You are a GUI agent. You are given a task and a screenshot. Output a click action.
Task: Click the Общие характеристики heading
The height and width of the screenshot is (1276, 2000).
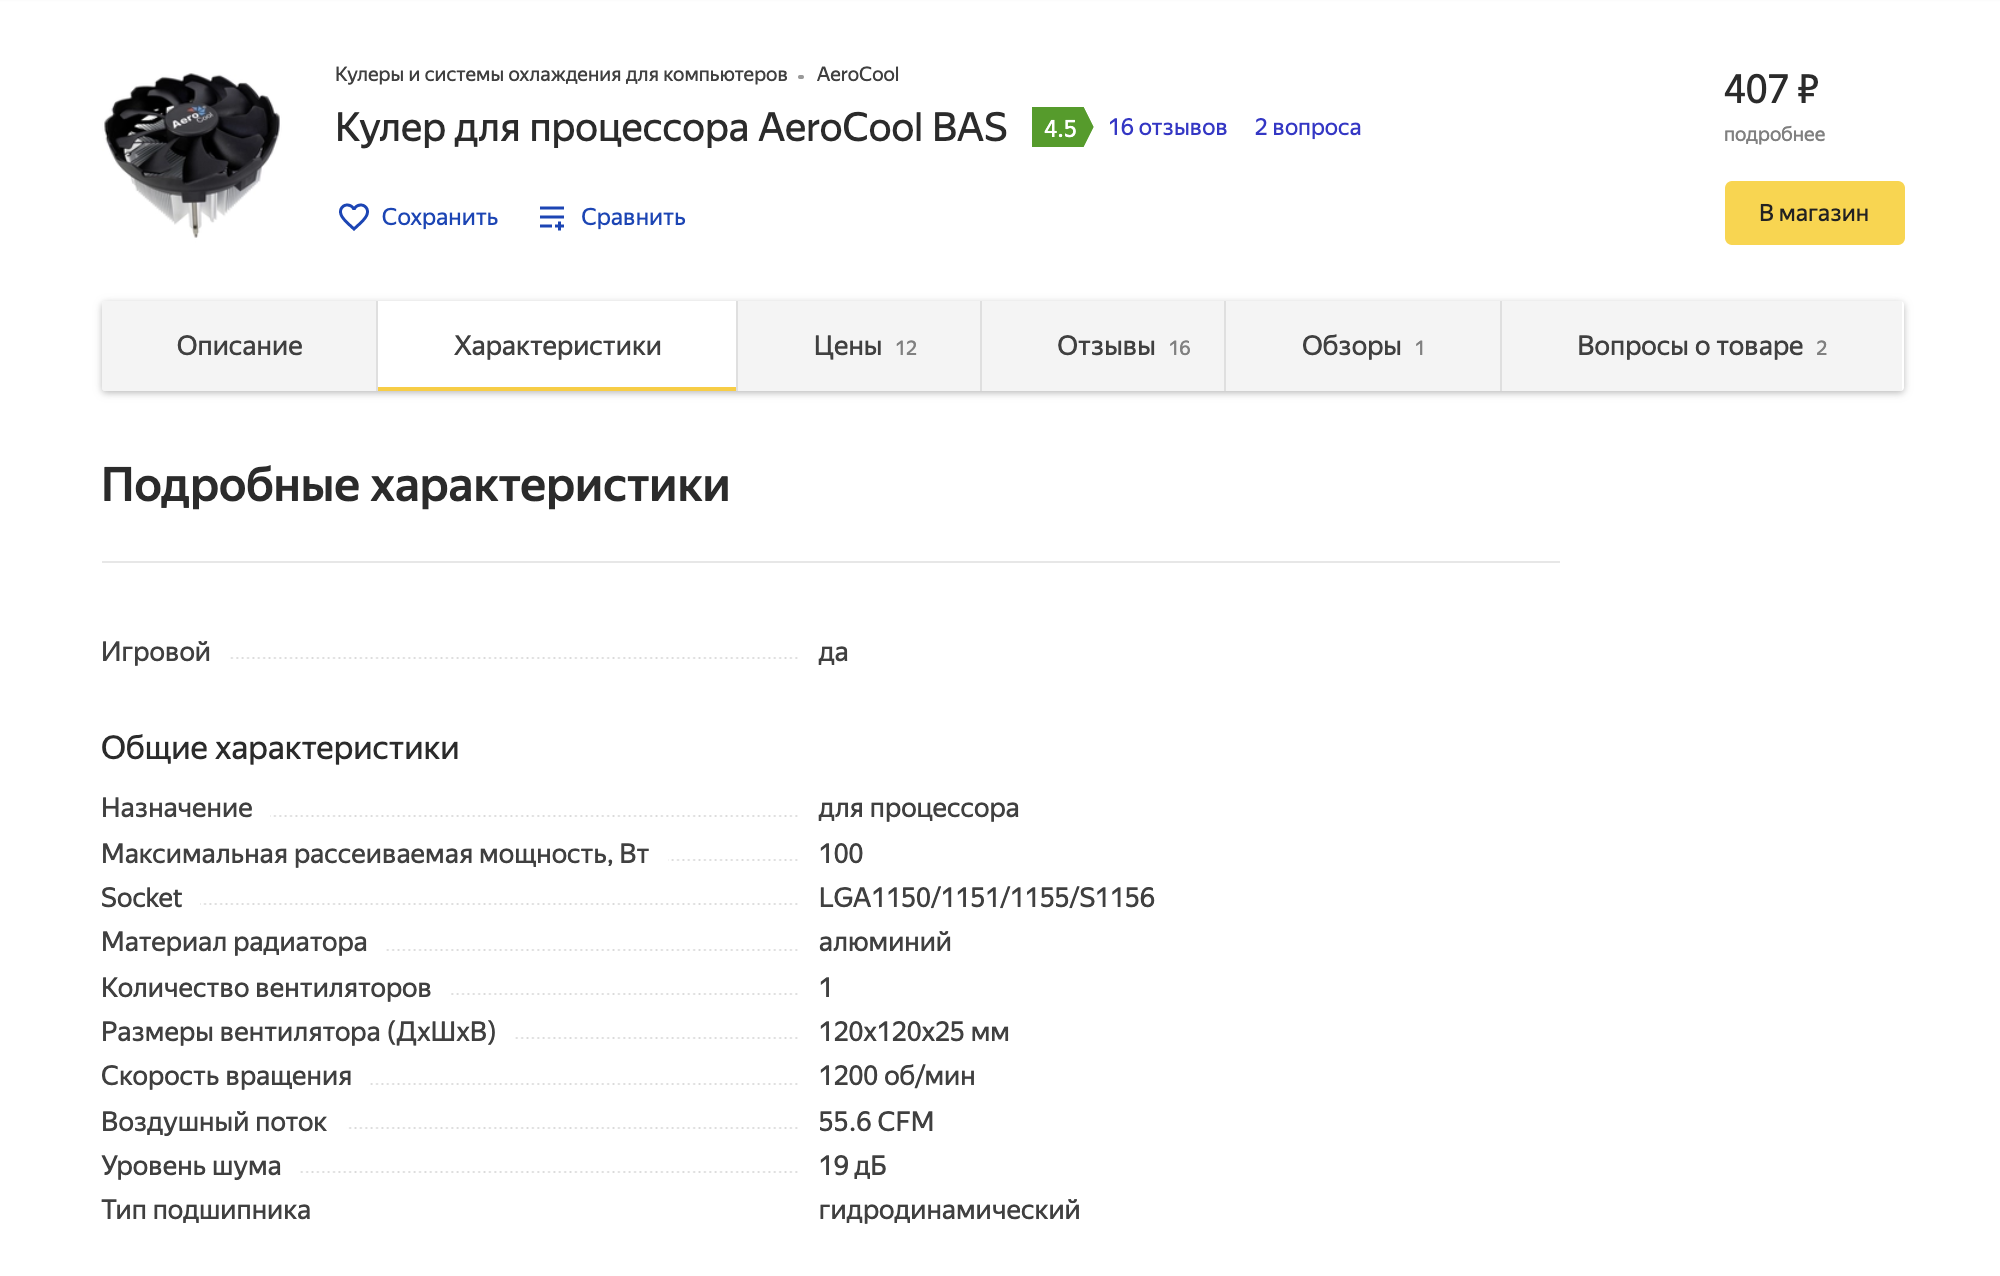pyautogui.click(x=280, y=748)
